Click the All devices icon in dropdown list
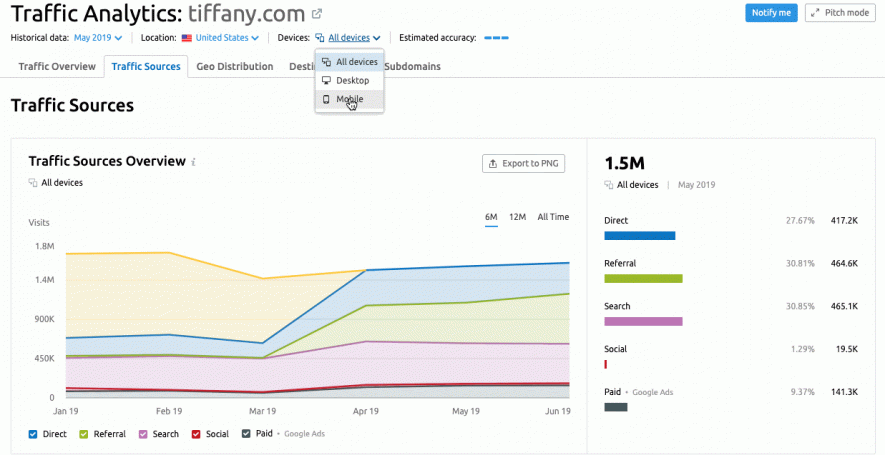This screenshot has height=455, width=885. [x=326, y=62]
